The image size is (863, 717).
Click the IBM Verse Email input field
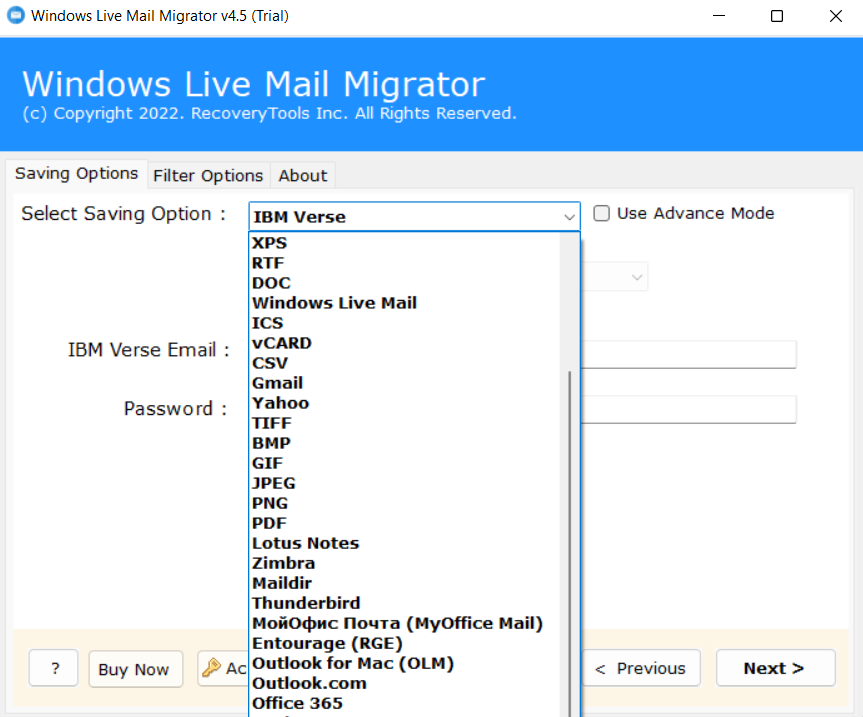[689, 354]
